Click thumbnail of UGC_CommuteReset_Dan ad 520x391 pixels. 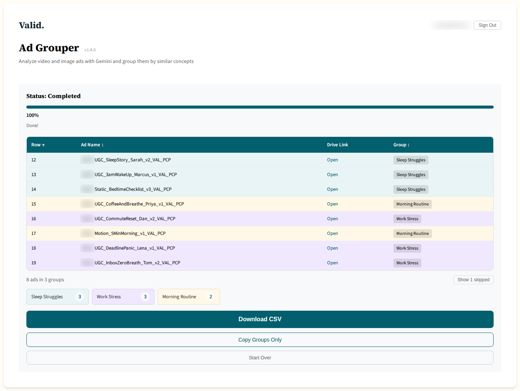[x=86, y=219]
